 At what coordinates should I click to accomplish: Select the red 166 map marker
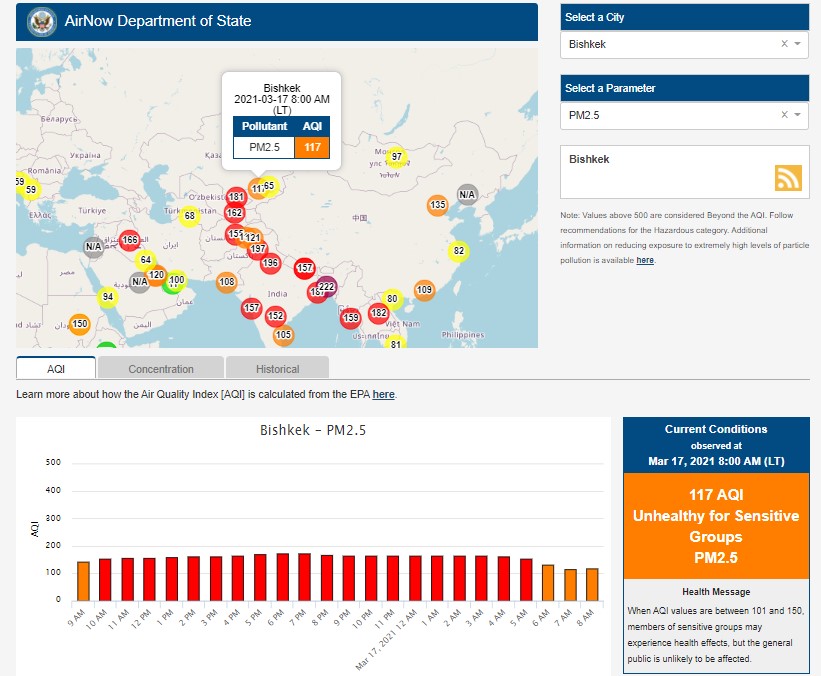pyautogui.click(x=129, y=240)
